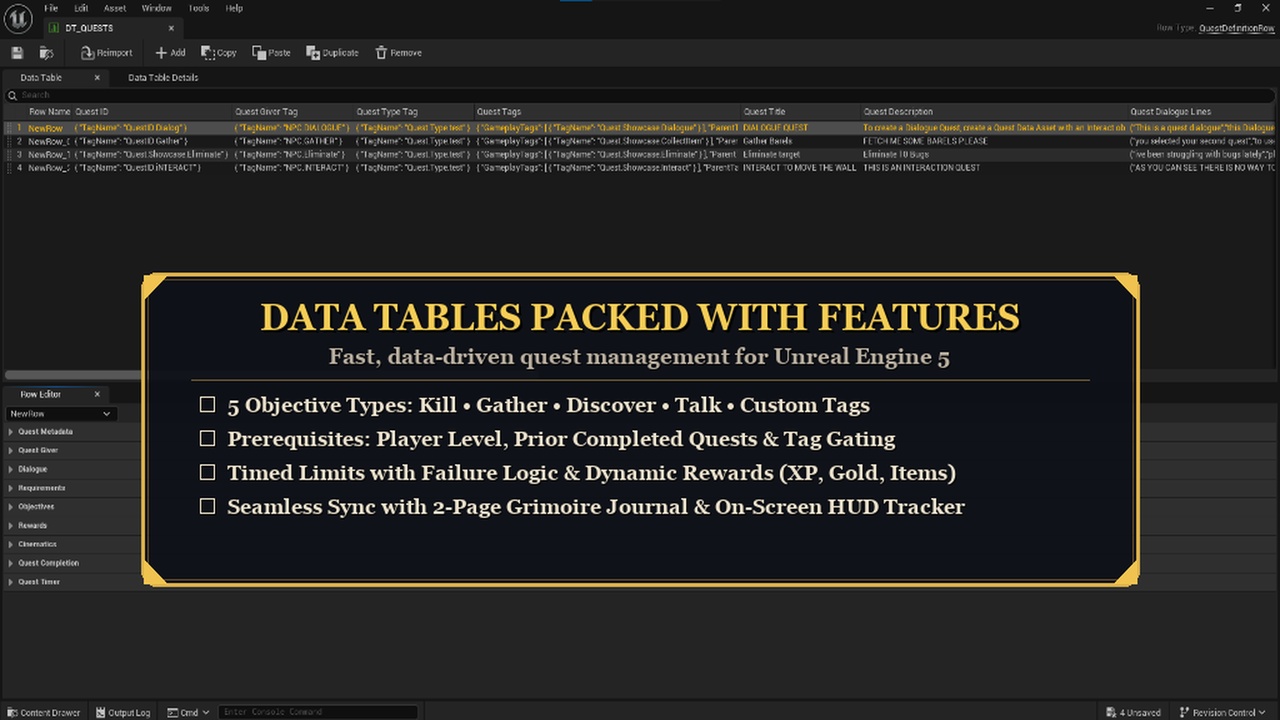Click the Quest Description column header
This screenshot has height=720, width=1280.
898,112
